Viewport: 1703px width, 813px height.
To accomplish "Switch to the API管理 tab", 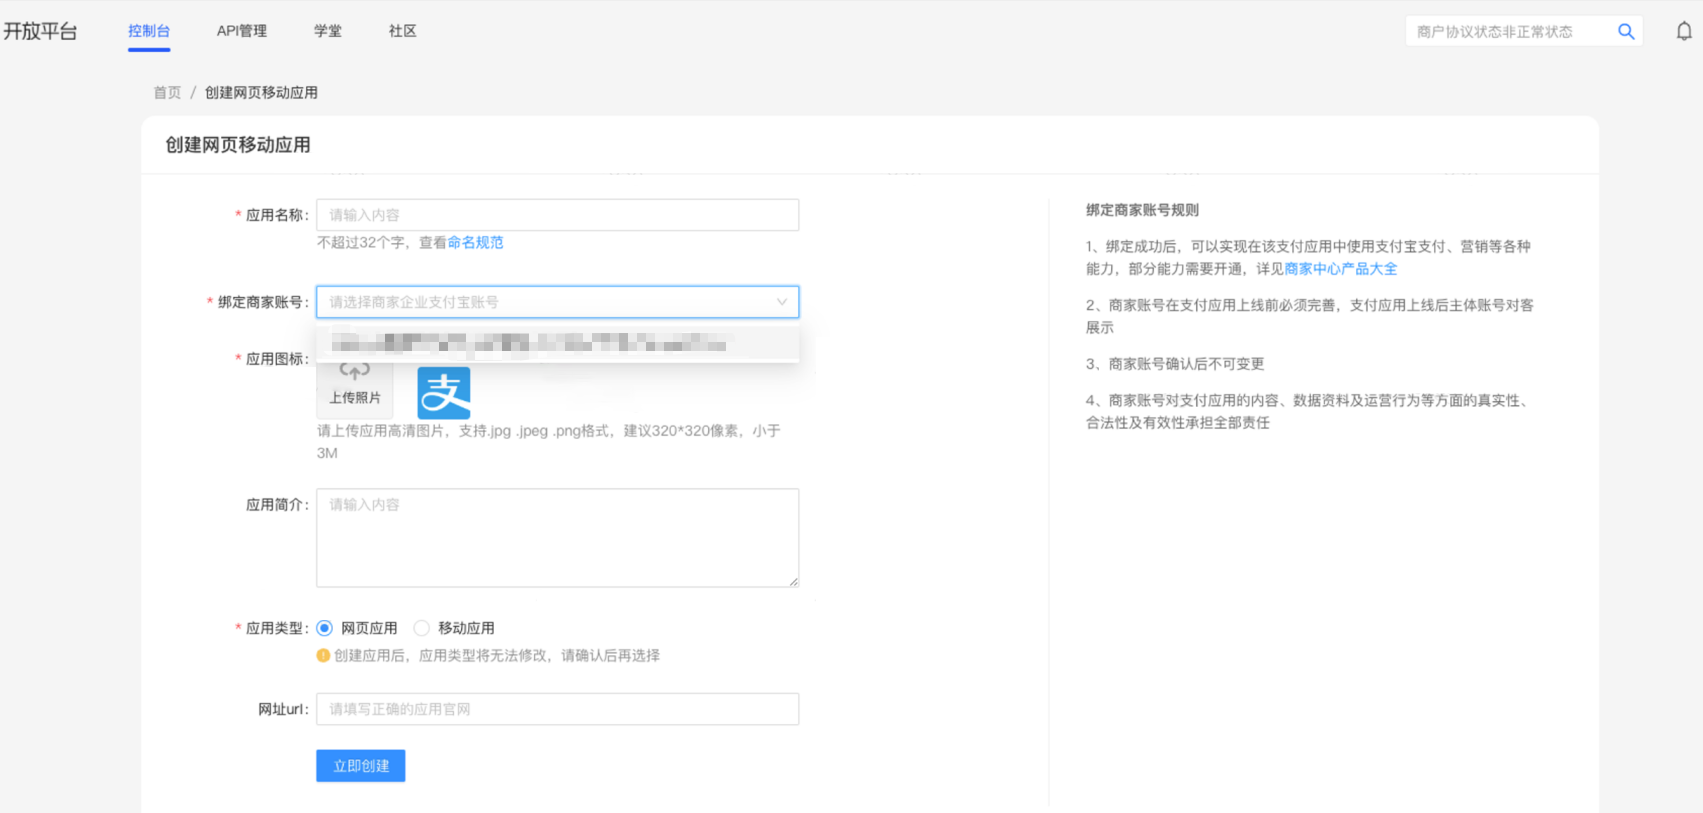I will tap(242, 31).
